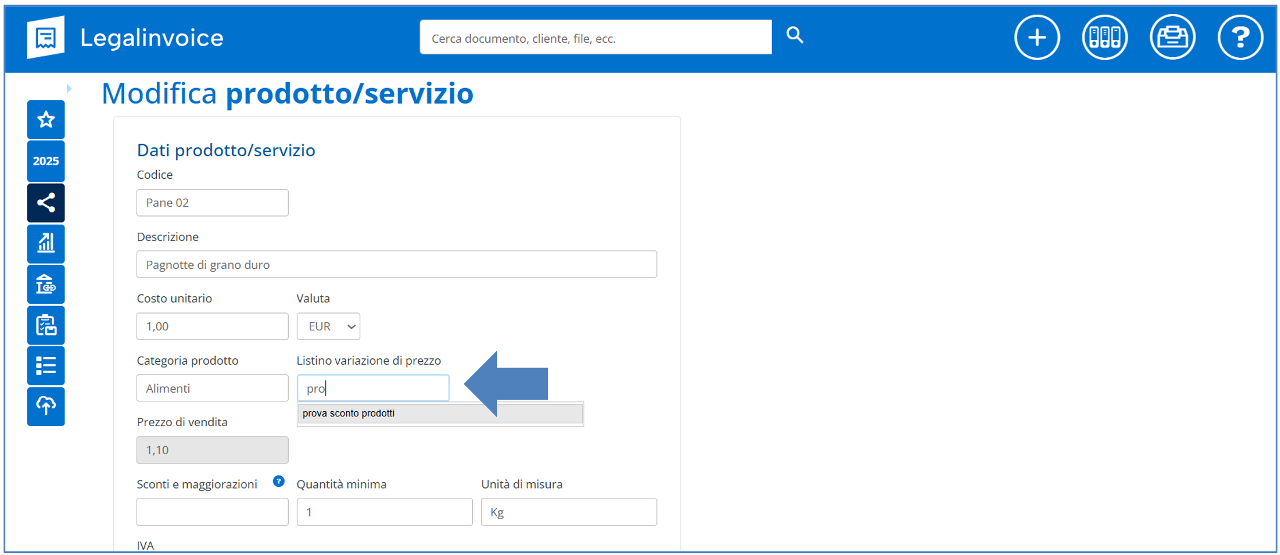Click the Descrizione input field
The image size is (1280, 555).
tap(396, 264)
